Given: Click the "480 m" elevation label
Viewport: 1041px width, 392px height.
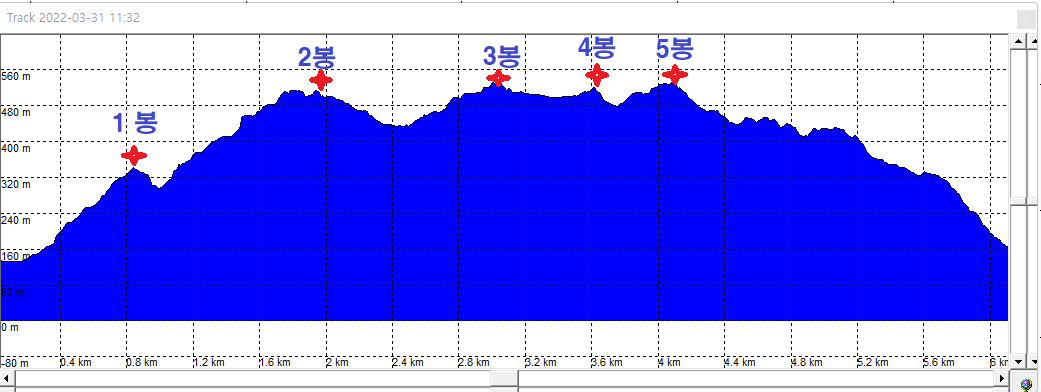Looking at the screenshot, I should coord(16,112).
